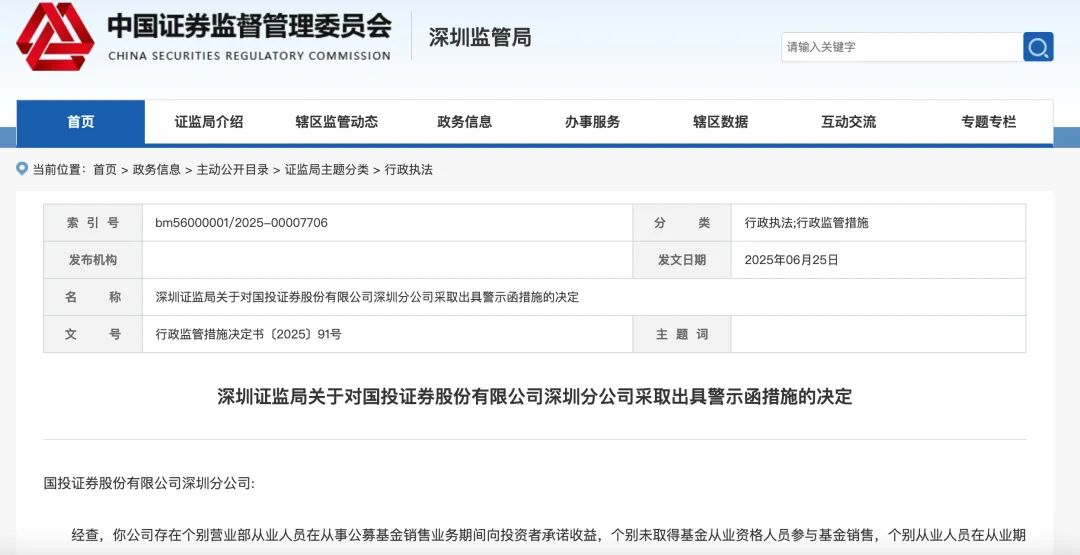Open the 专题专栏 menu item
Image resolution: width=1080 pixels, height=555 pixels.
(988, 122)
